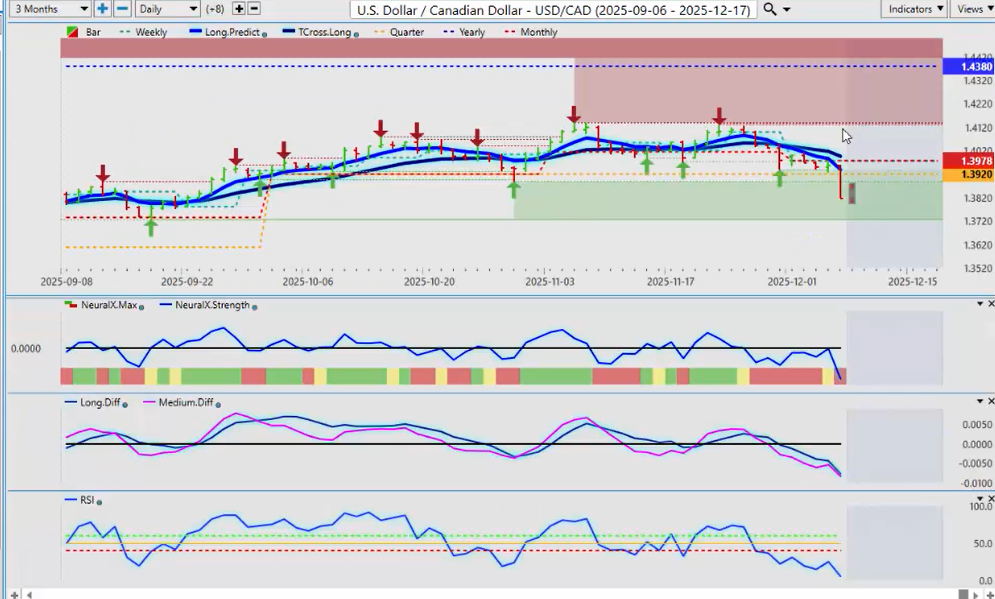Toggle the Weekly legend line
The width and height of the screenshot is (995, 599).
pos(151,32)
